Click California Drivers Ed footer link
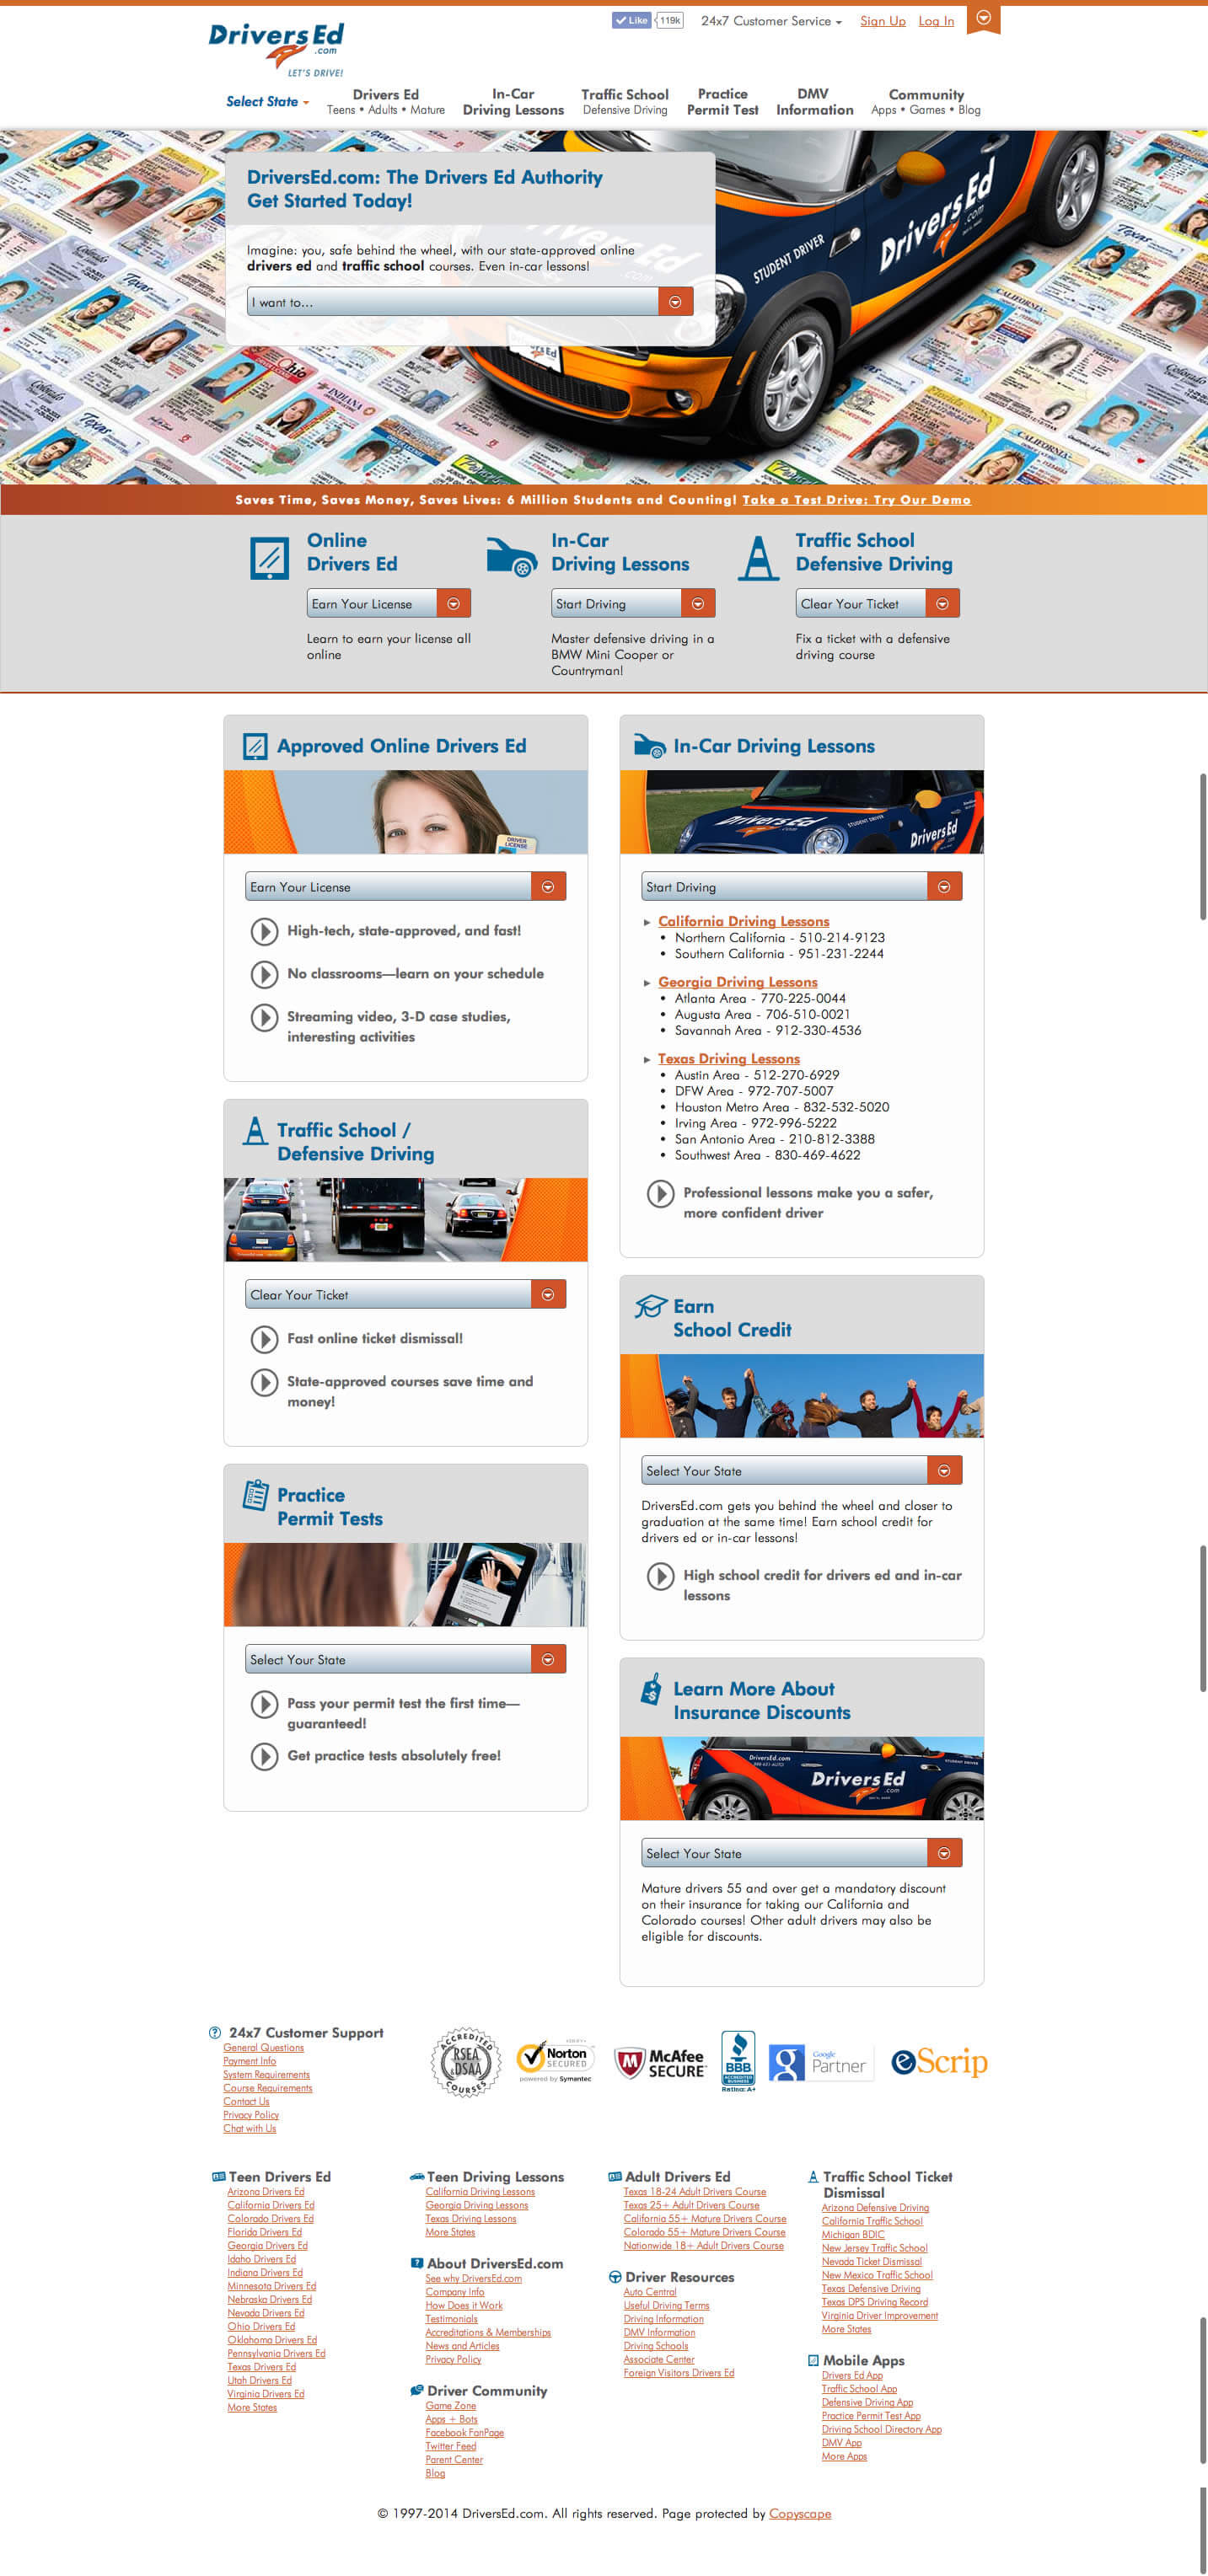 (x=271, y=2205)
